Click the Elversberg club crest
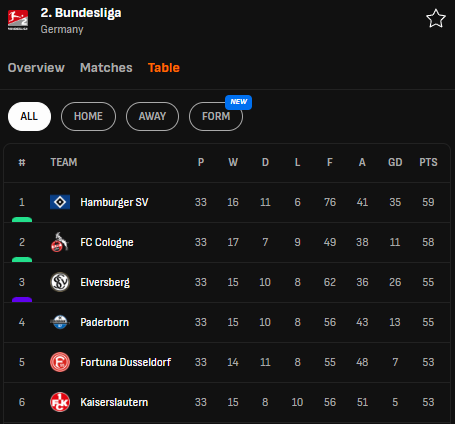The width and height of the screenshot is (455, 424). click(60, 282)
